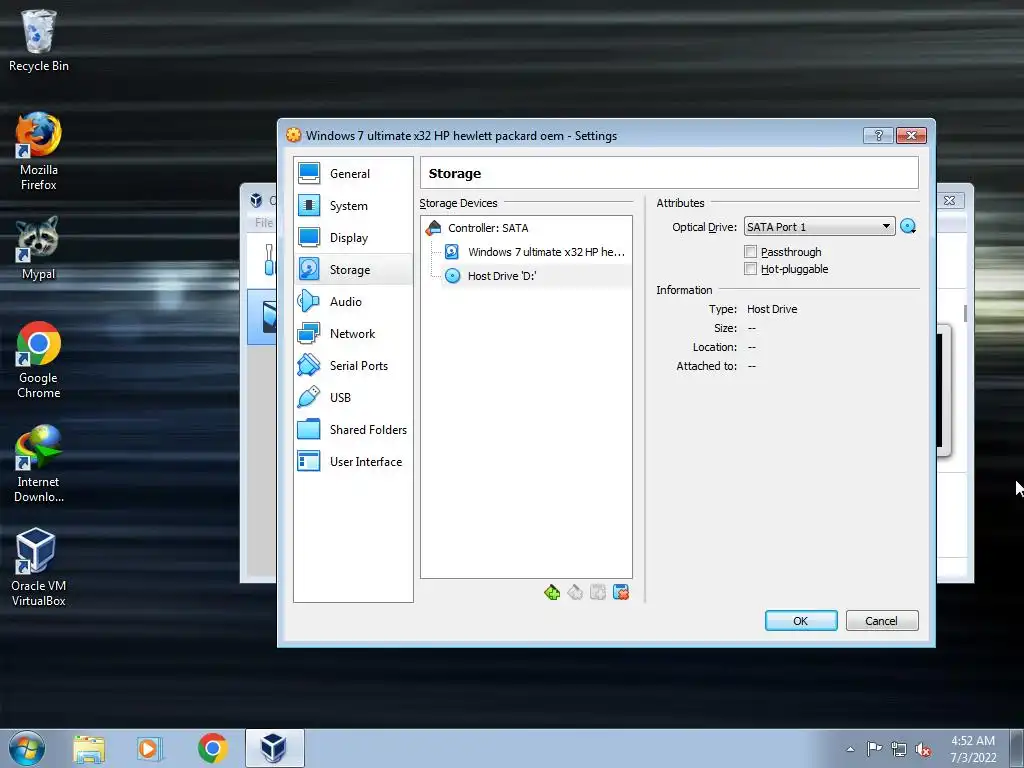Open the Optical Drive SATA Port dropdown
This screenshot has width=1024, height=768.
pyautogui.click(x=819, y=227)
